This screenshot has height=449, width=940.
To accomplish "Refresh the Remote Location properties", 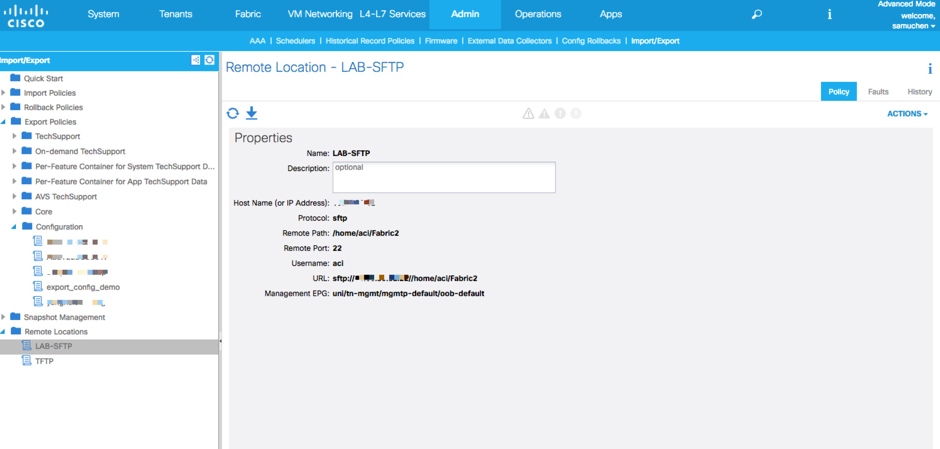I will click(x=233, y=113).
